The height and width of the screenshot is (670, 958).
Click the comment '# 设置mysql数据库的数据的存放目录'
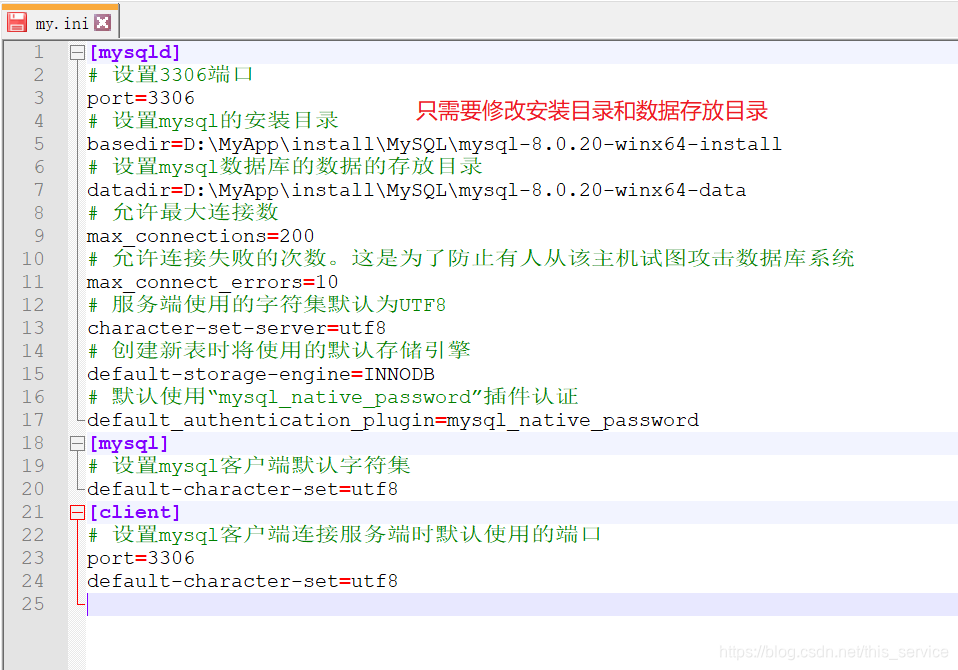[x=285, y=167]
